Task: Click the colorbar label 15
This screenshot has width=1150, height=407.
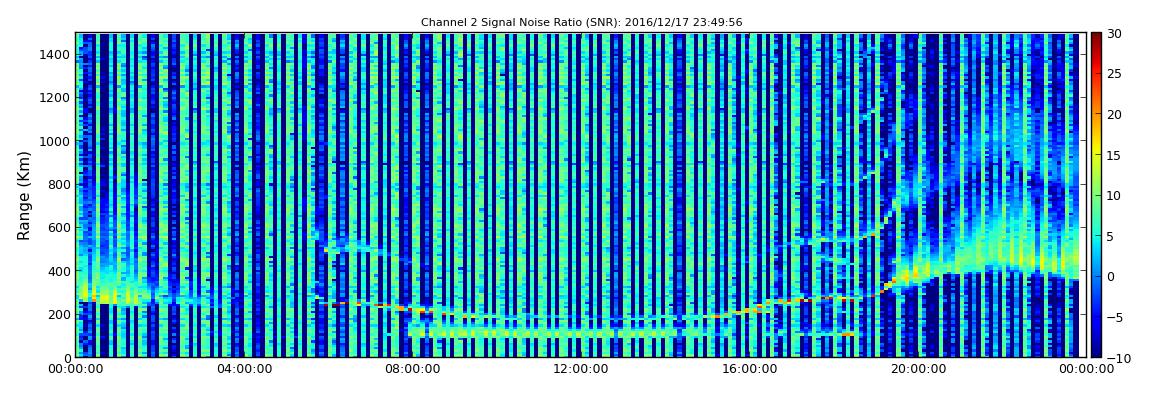Action: 1115,155
